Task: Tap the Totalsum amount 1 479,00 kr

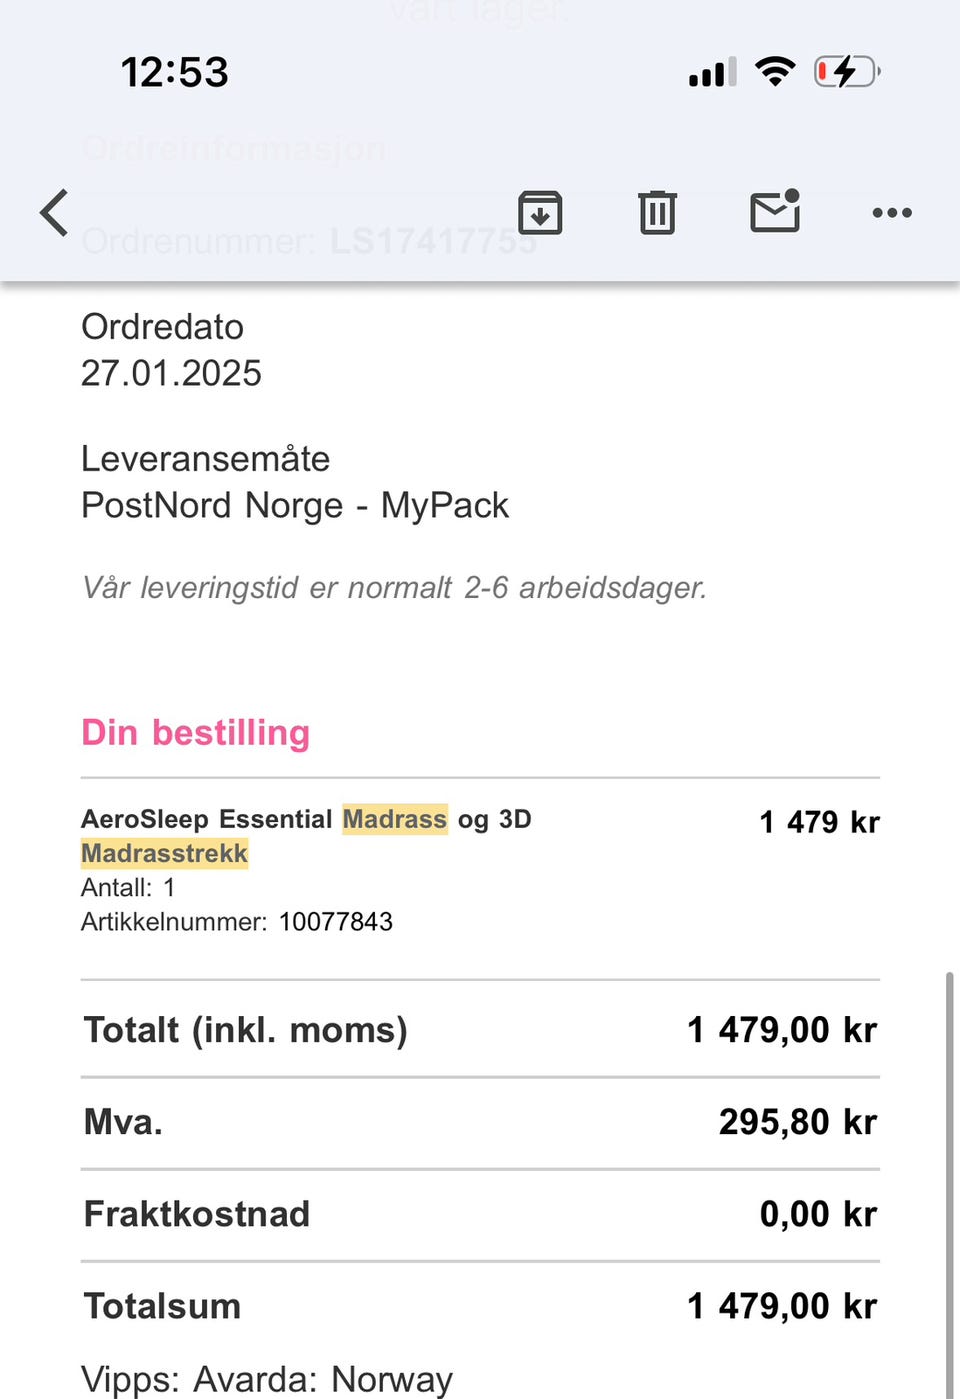Action: [x=782, y=1306]
